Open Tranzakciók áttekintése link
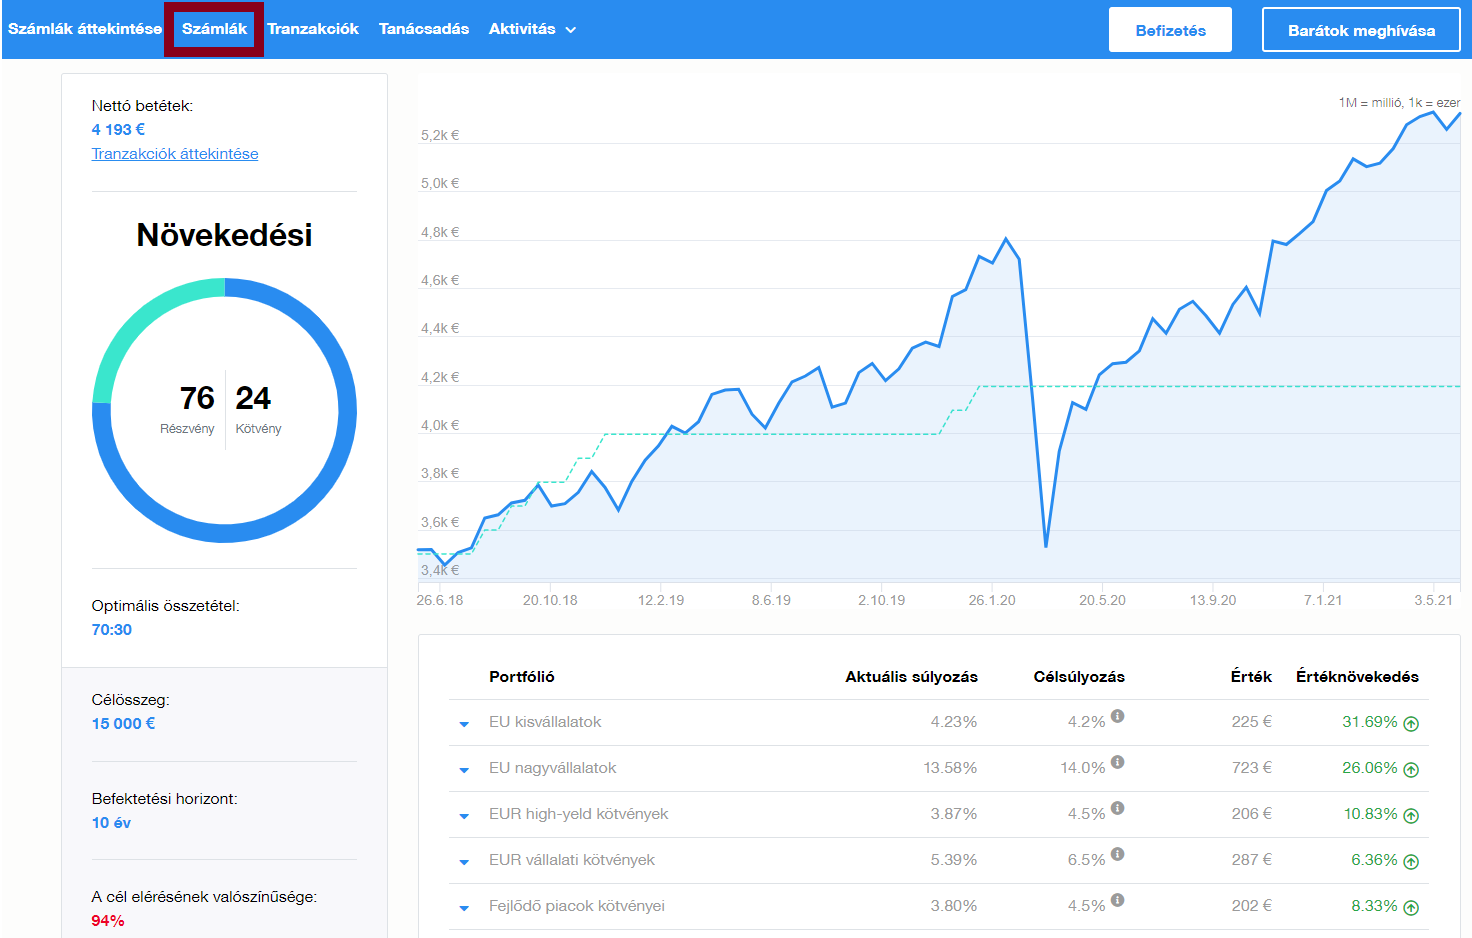This screenshot has width=1472, height=938. (x=175, y=154)
